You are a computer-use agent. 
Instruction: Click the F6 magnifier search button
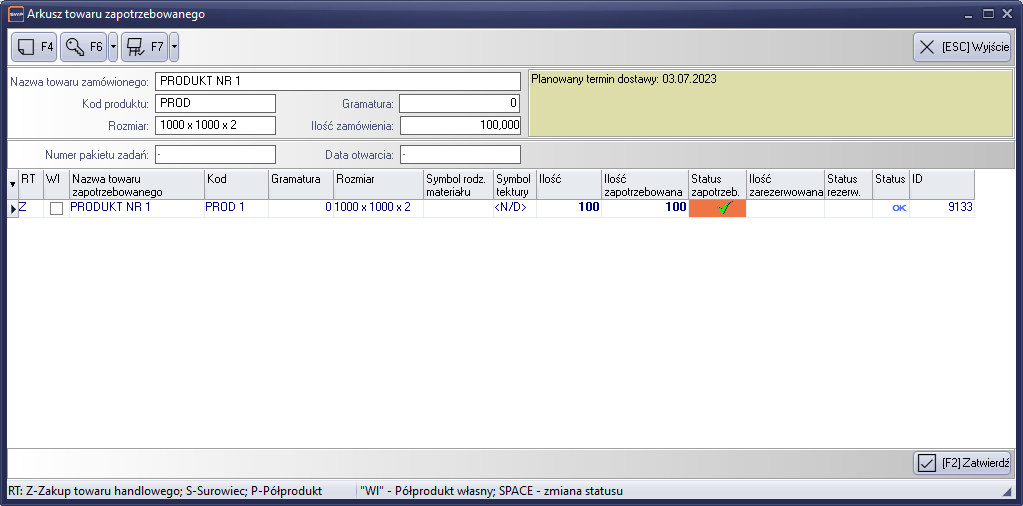coord(83,46)
